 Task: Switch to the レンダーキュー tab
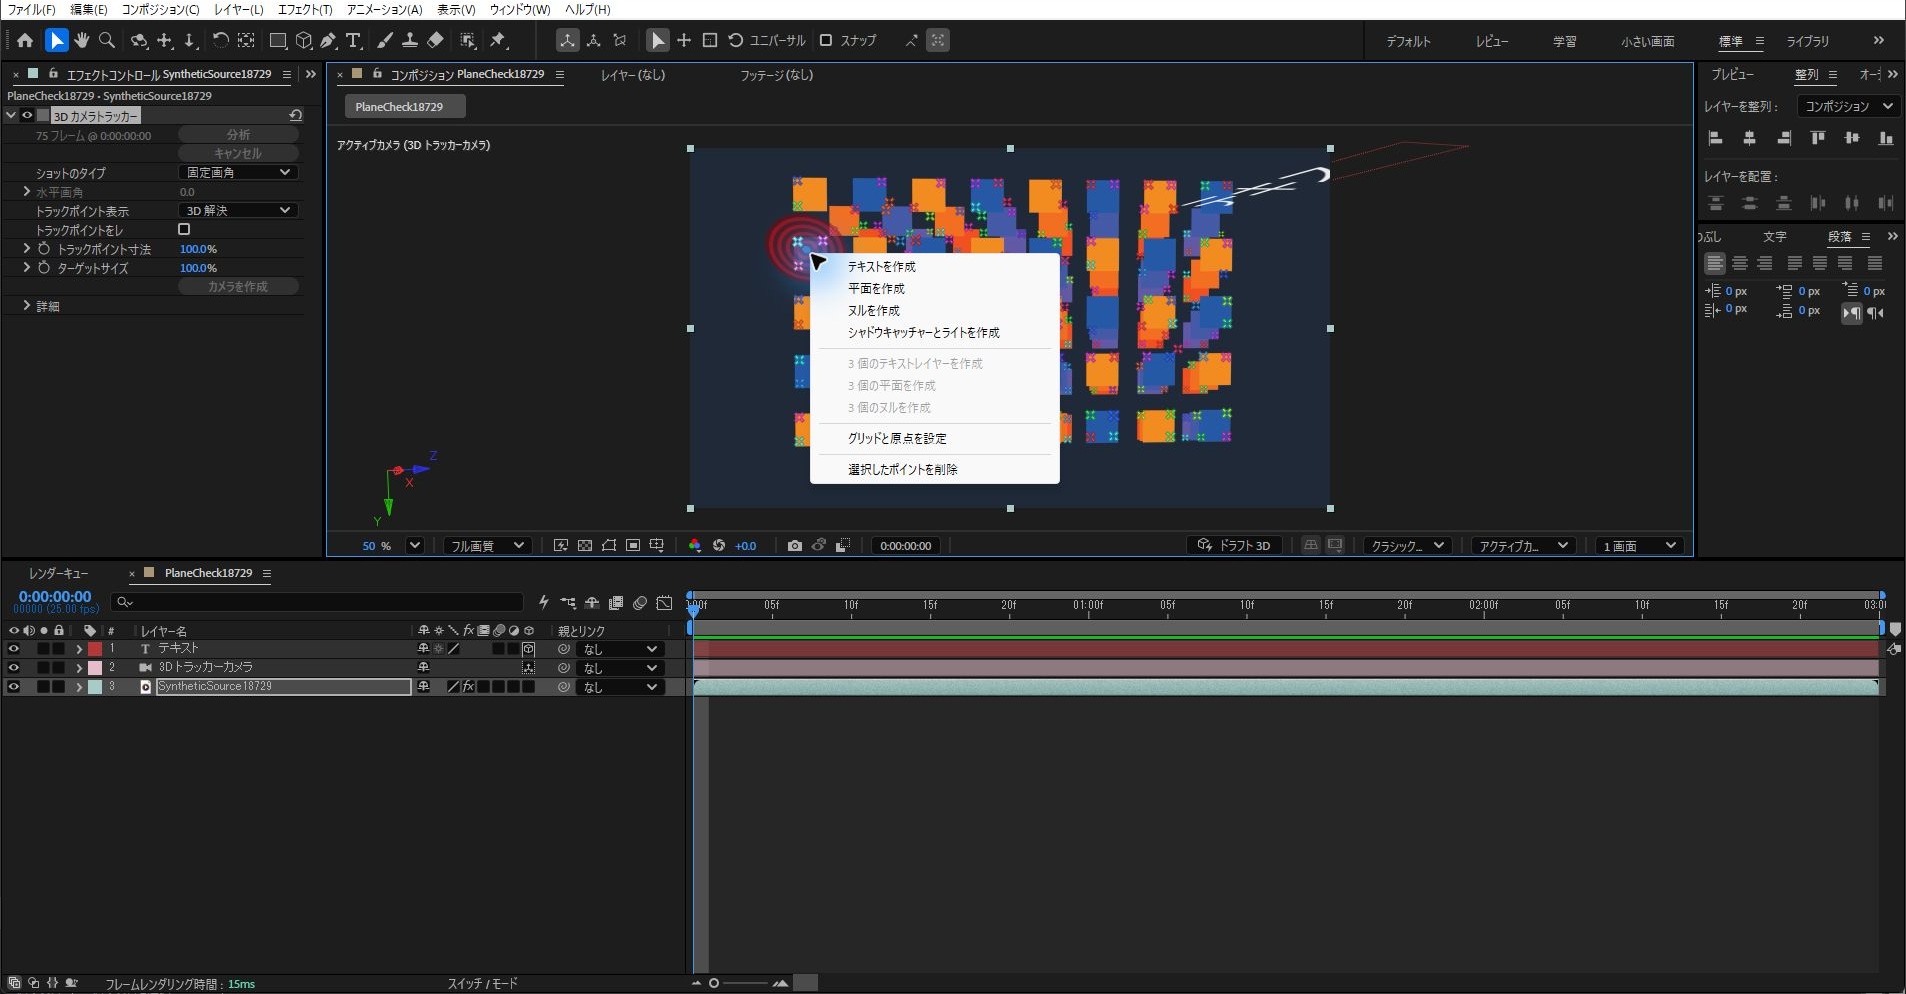(x=58, y=573)
